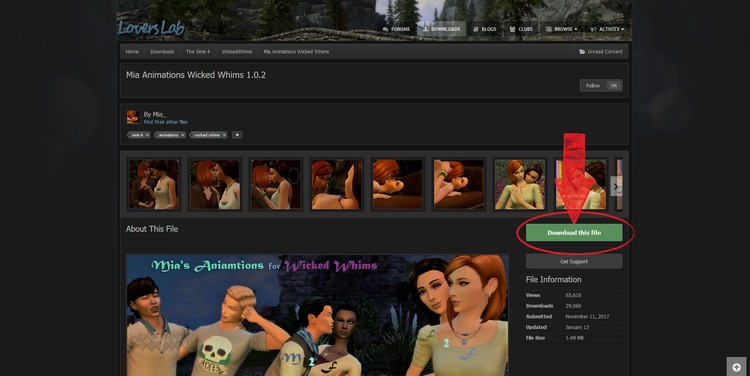Navigate to The Sims 4 breadcrumb
The height and width of the screenshot is (376, 750).
pyautogui.click(x=198, y=52)
